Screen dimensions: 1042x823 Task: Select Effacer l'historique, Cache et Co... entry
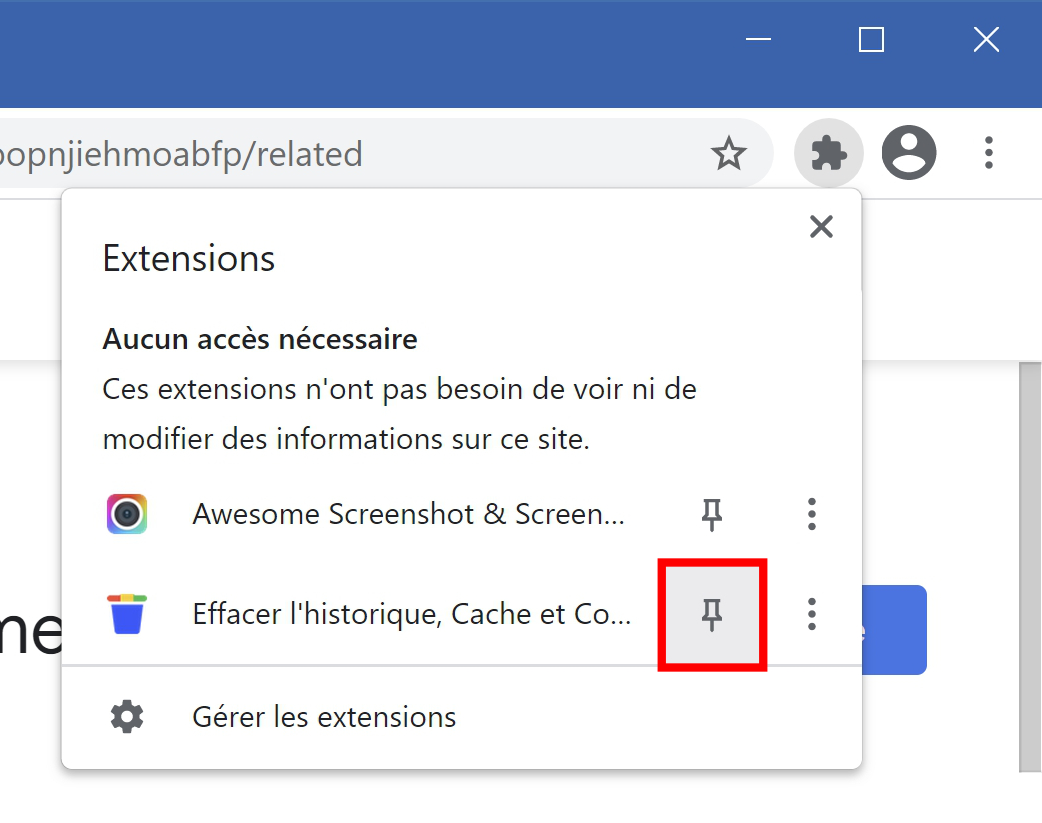point(411,614)
